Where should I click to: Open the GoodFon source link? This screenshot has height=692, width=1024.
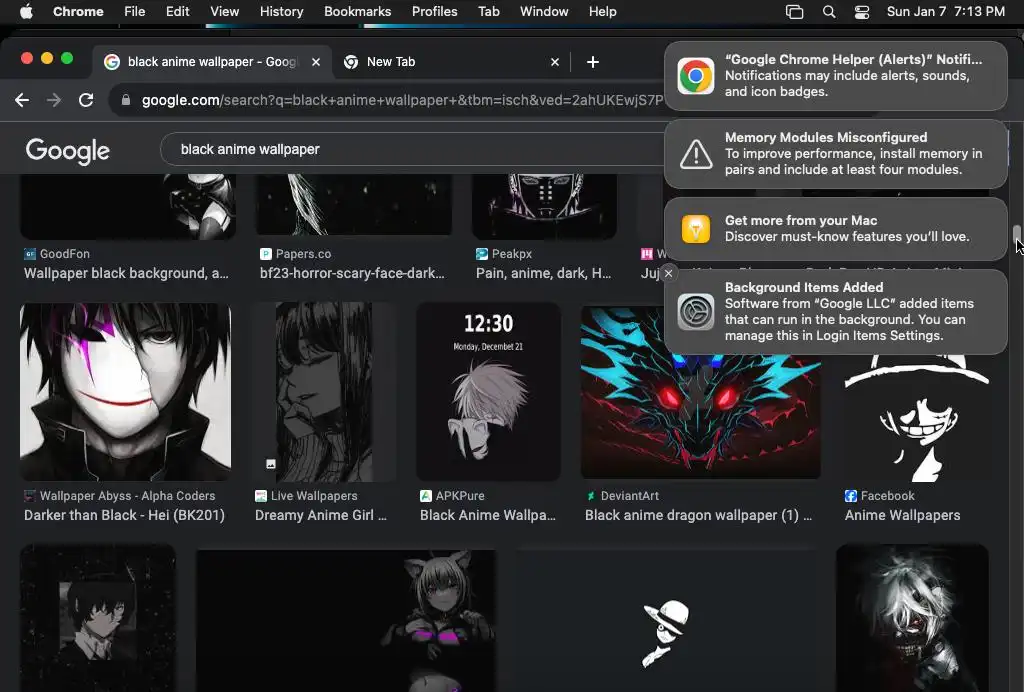(57, 254)
